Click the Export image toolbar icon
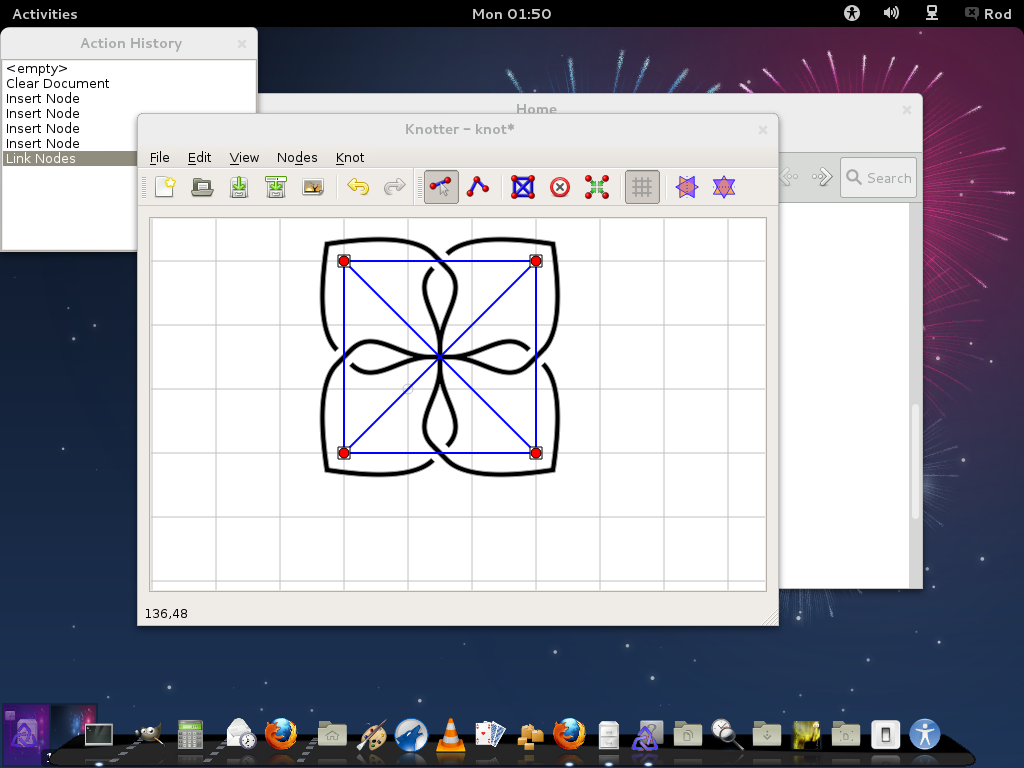 [x=313, y=187]
